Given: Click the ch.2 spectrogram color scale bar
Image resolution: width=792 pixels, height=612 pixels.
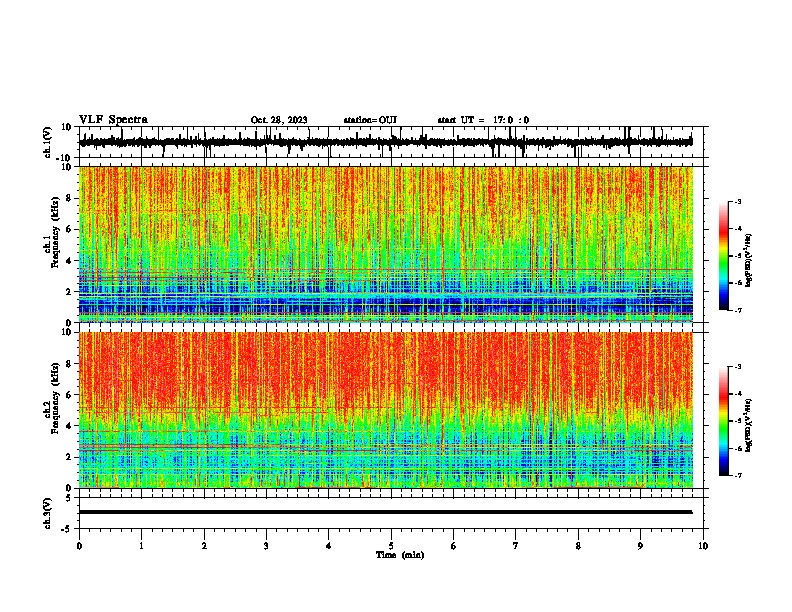Looking at the screenshot, I should coord(724,421).
